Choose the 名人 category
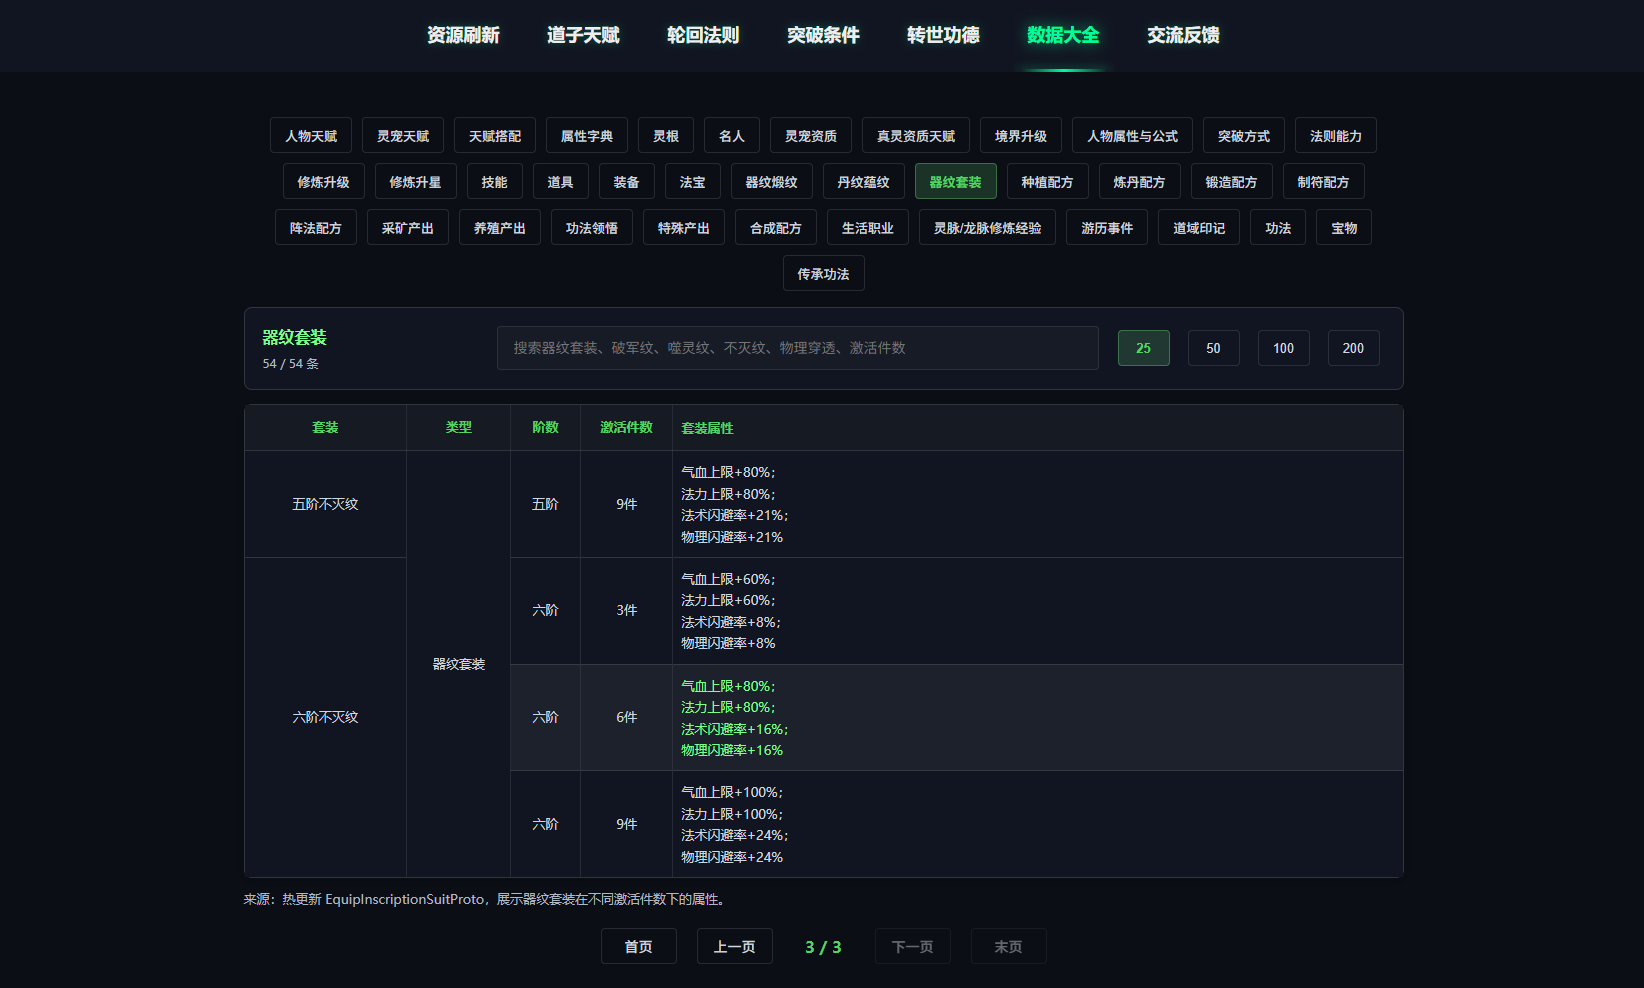 [x=732, y=136]
